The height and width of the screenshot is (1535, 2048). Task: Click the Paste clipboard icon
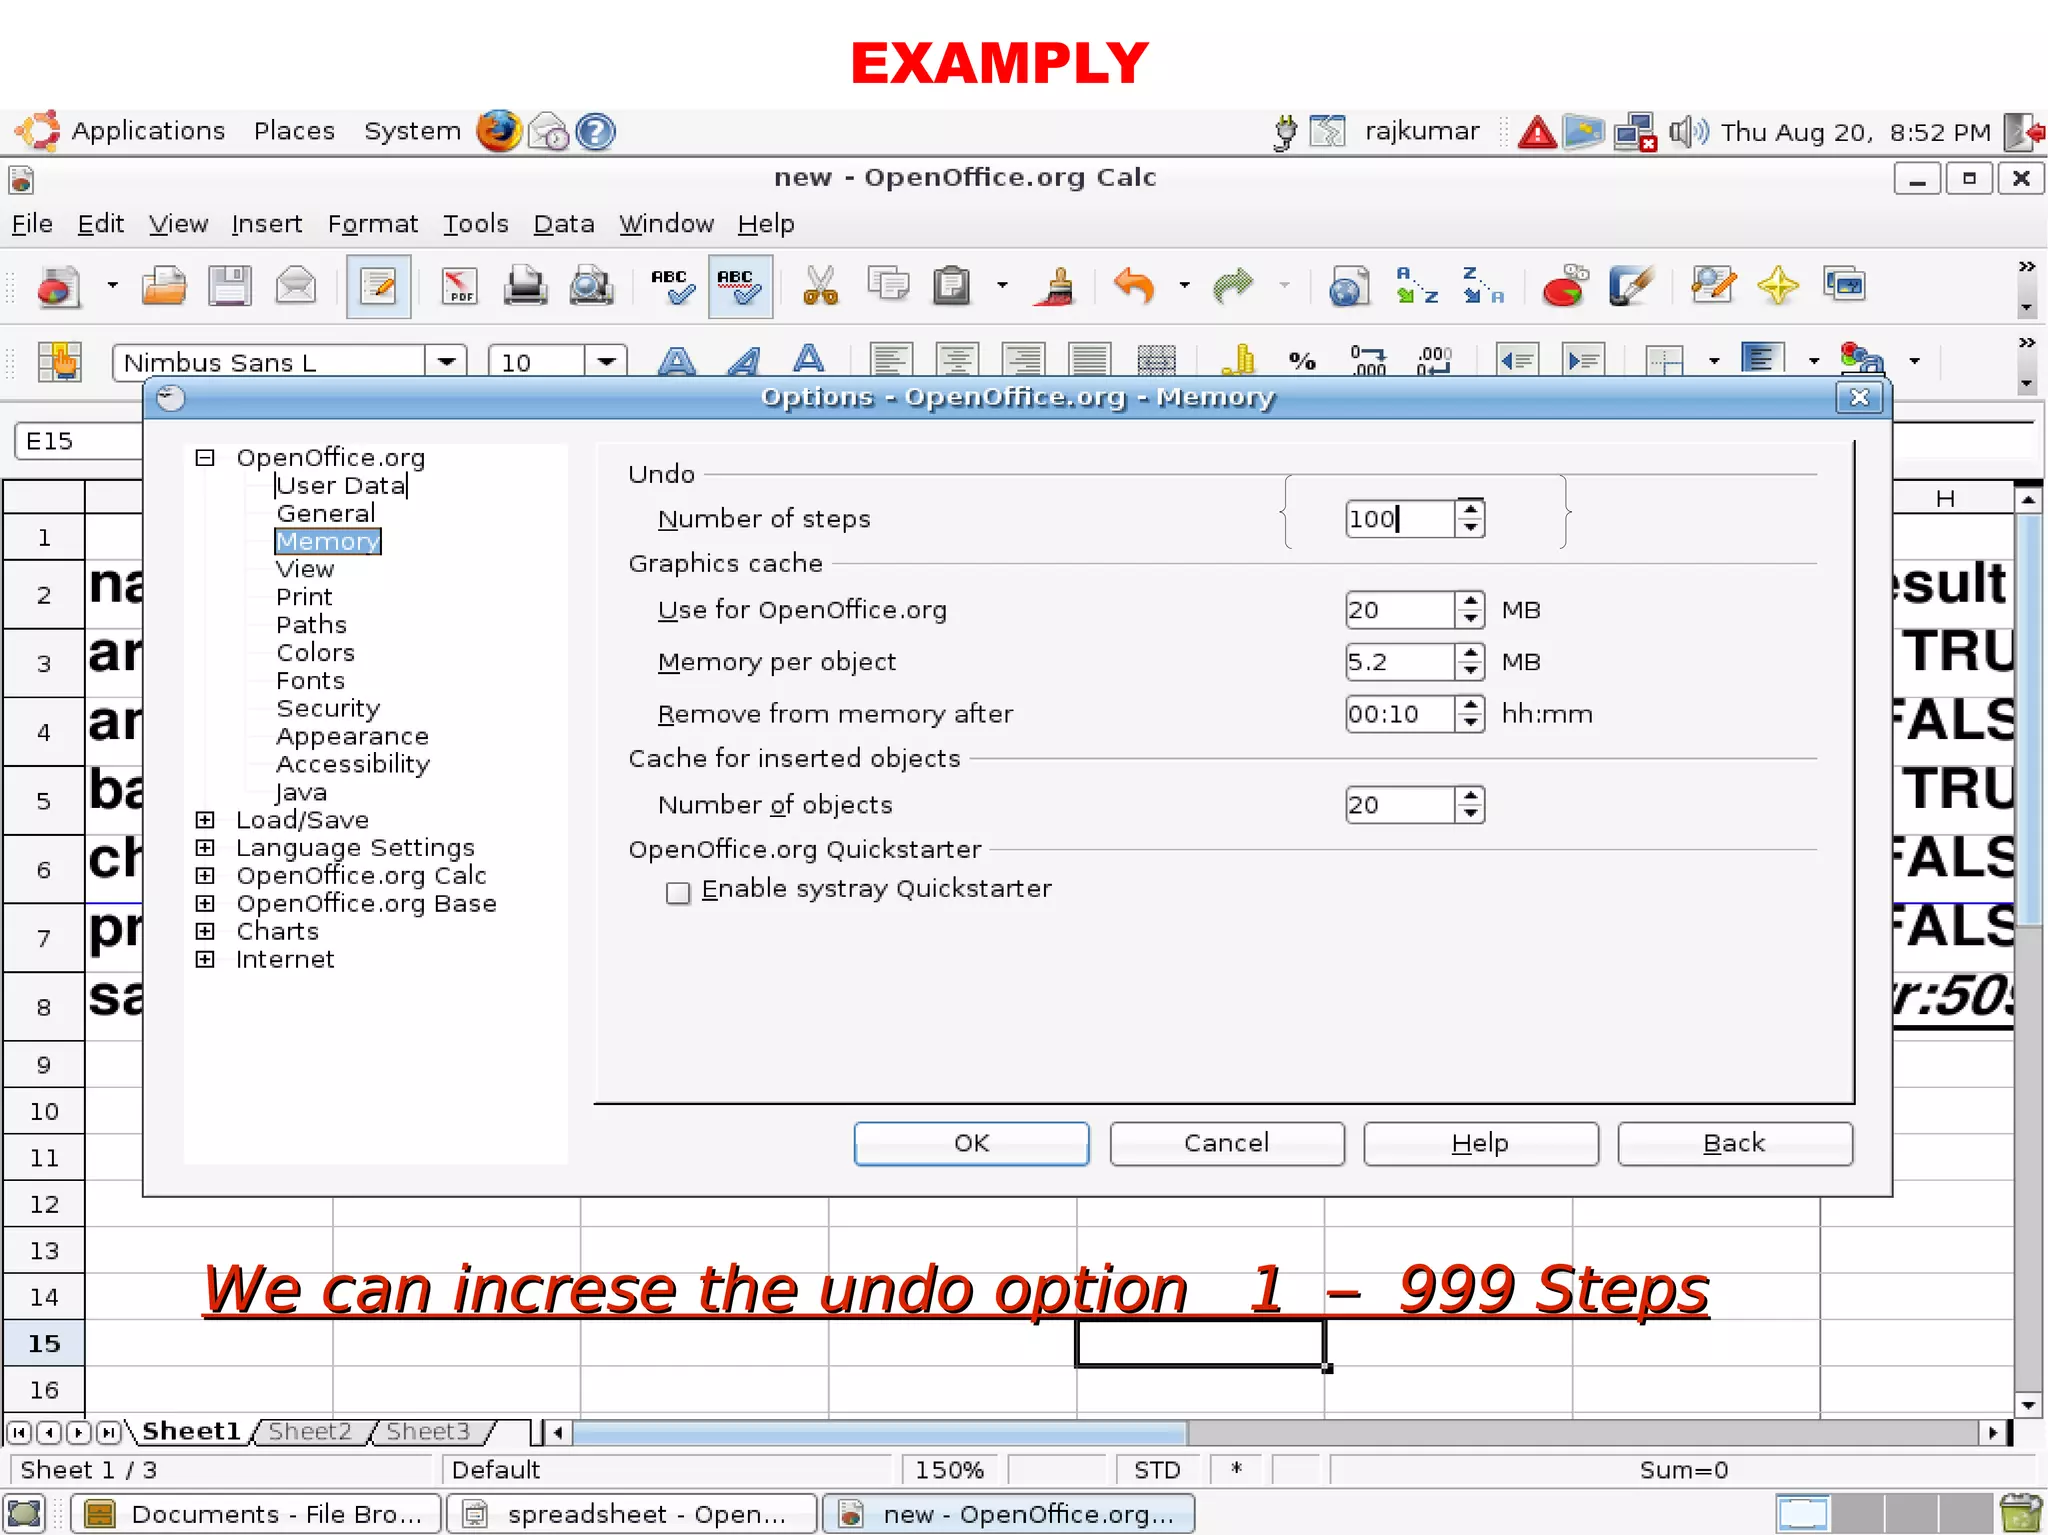coord(951,287)
